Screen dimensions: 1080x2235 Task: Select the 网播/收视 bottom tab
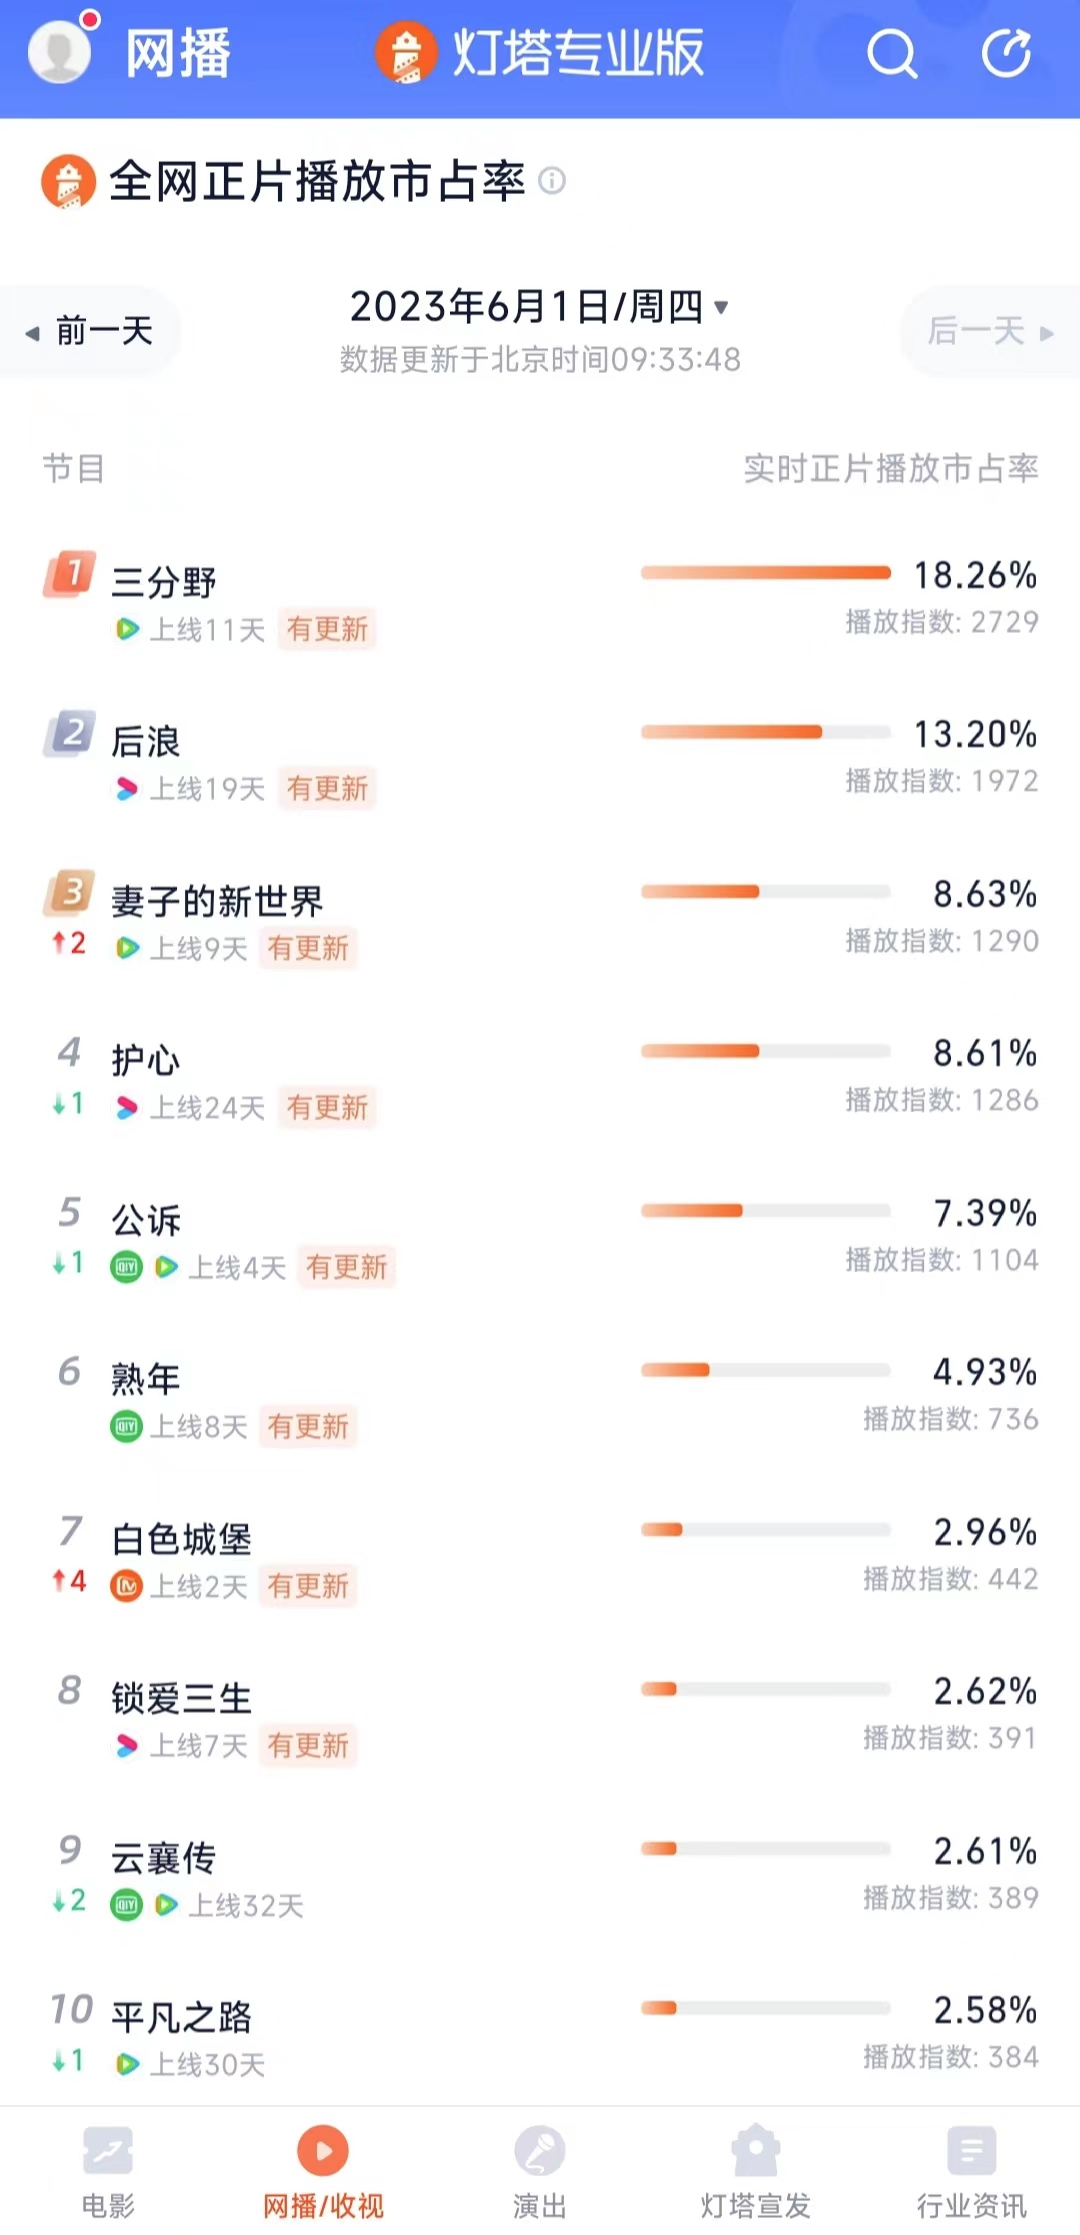(323, 2168)
